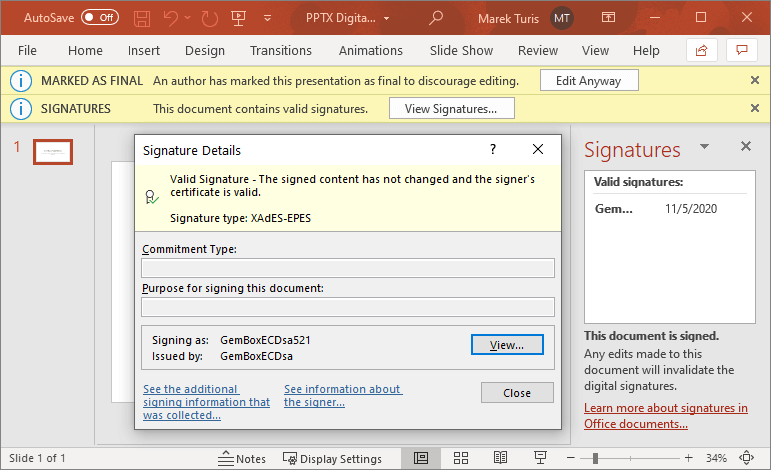This screenshot has height=470, width=771.
Task: Click the Edit Anyway button
Action: (x=588, y=81)
